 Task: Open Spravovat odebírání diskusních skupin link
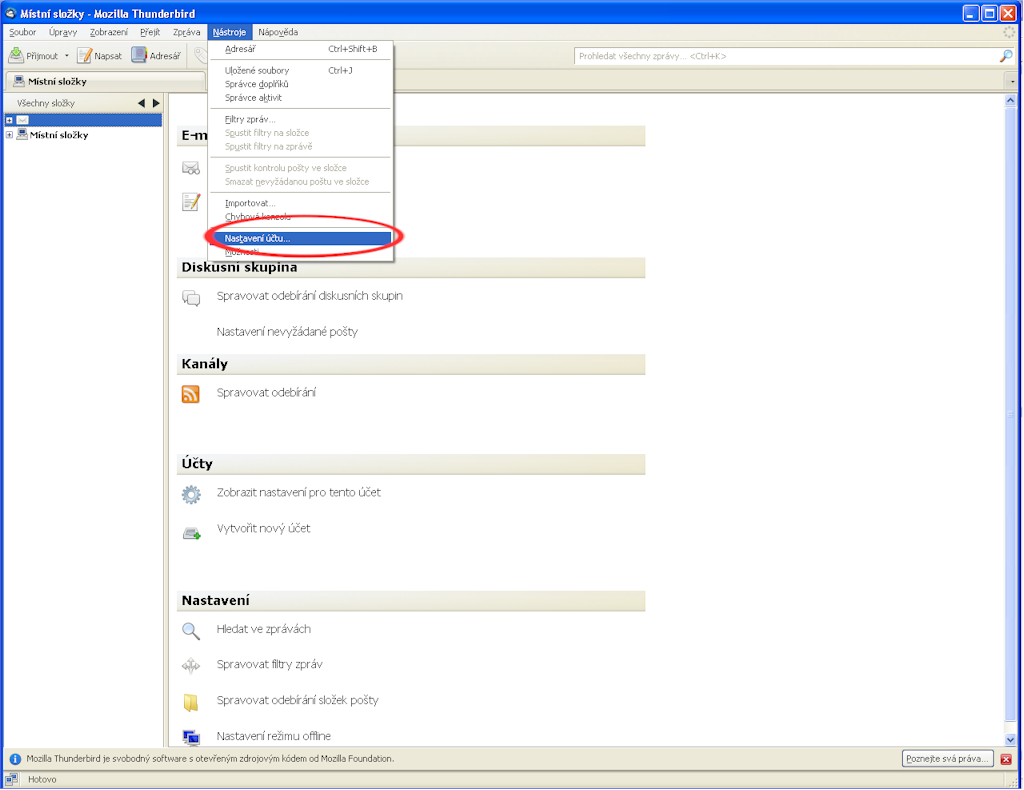tap(310, 296)
